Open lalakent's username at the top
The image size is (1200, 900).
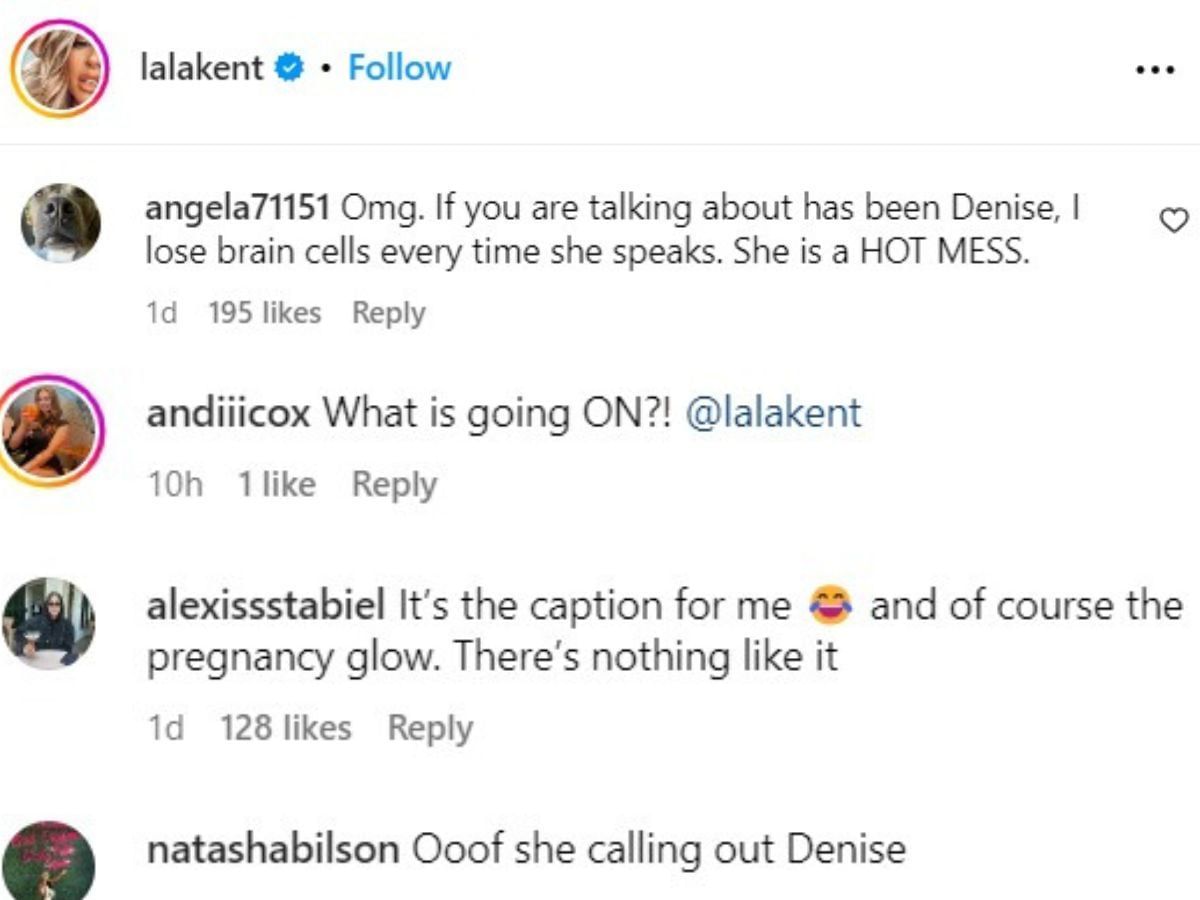coord(203,67)
